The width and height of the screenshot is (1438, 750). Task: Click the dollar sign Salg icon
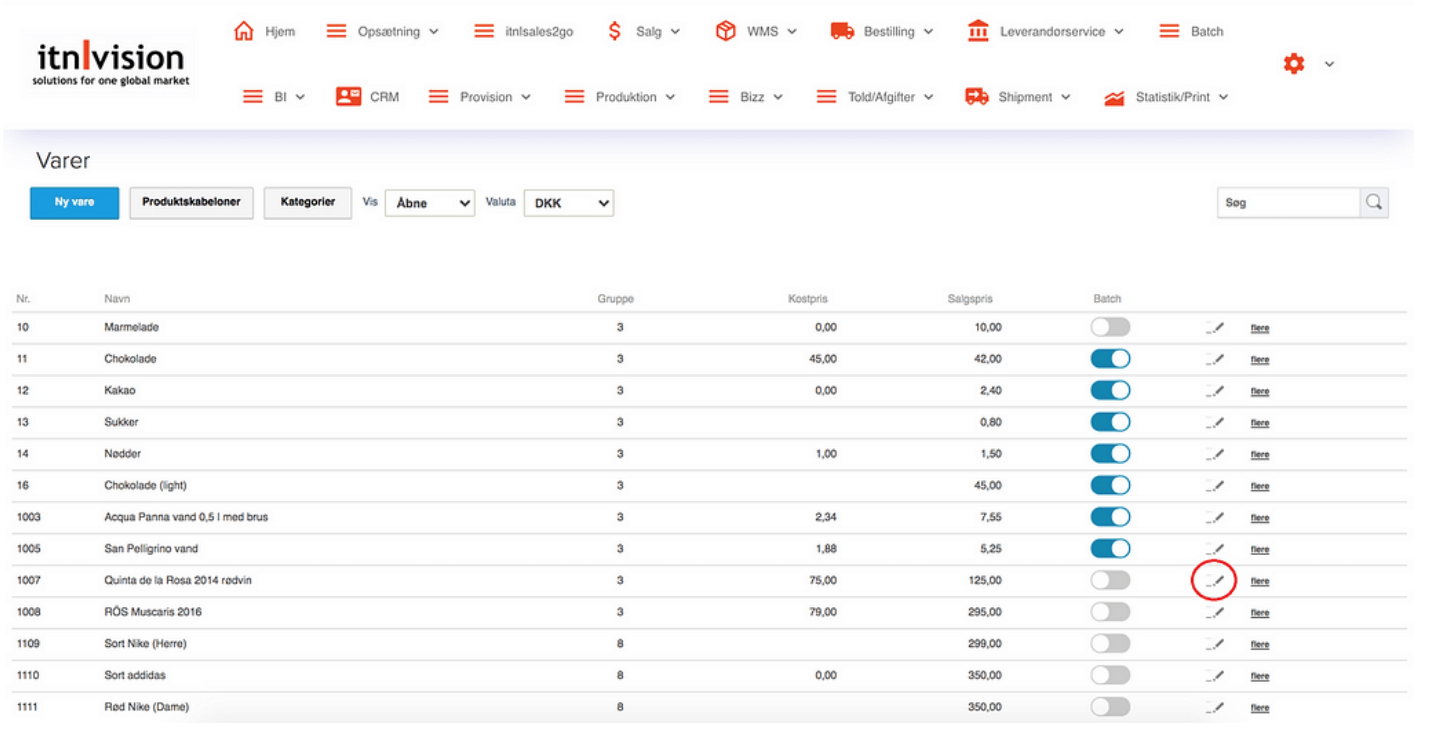(614, 31)
